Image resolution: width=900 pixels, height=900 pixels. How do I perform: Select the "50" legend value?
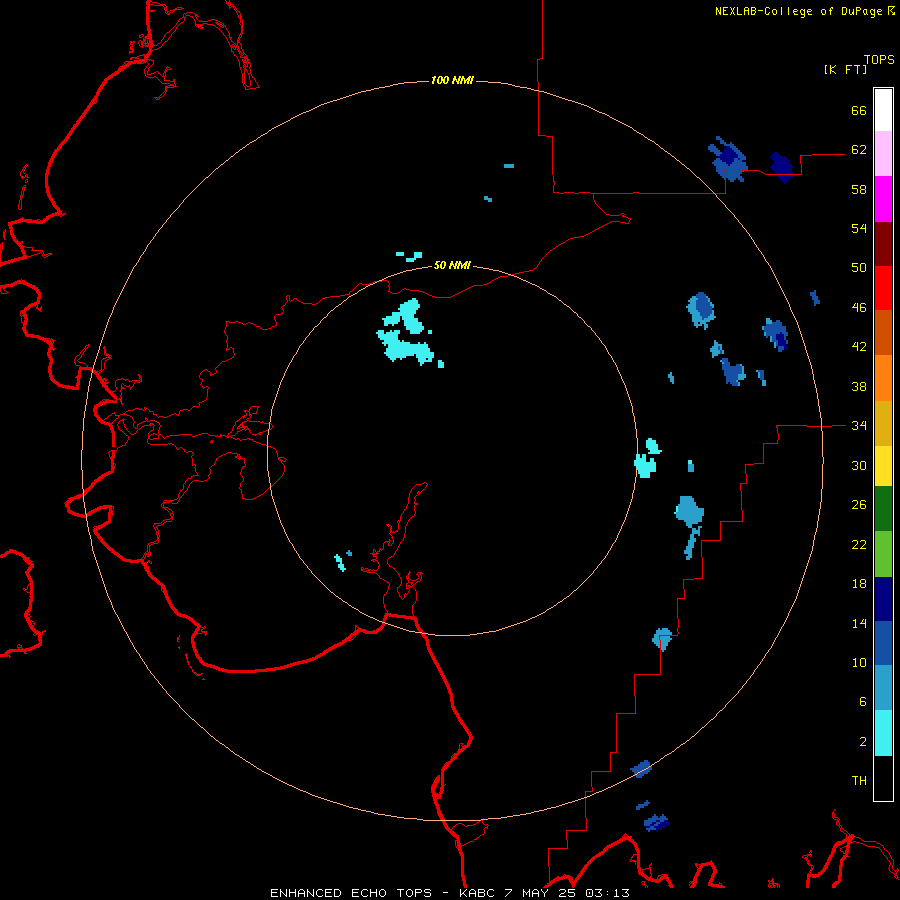[859, 268]
